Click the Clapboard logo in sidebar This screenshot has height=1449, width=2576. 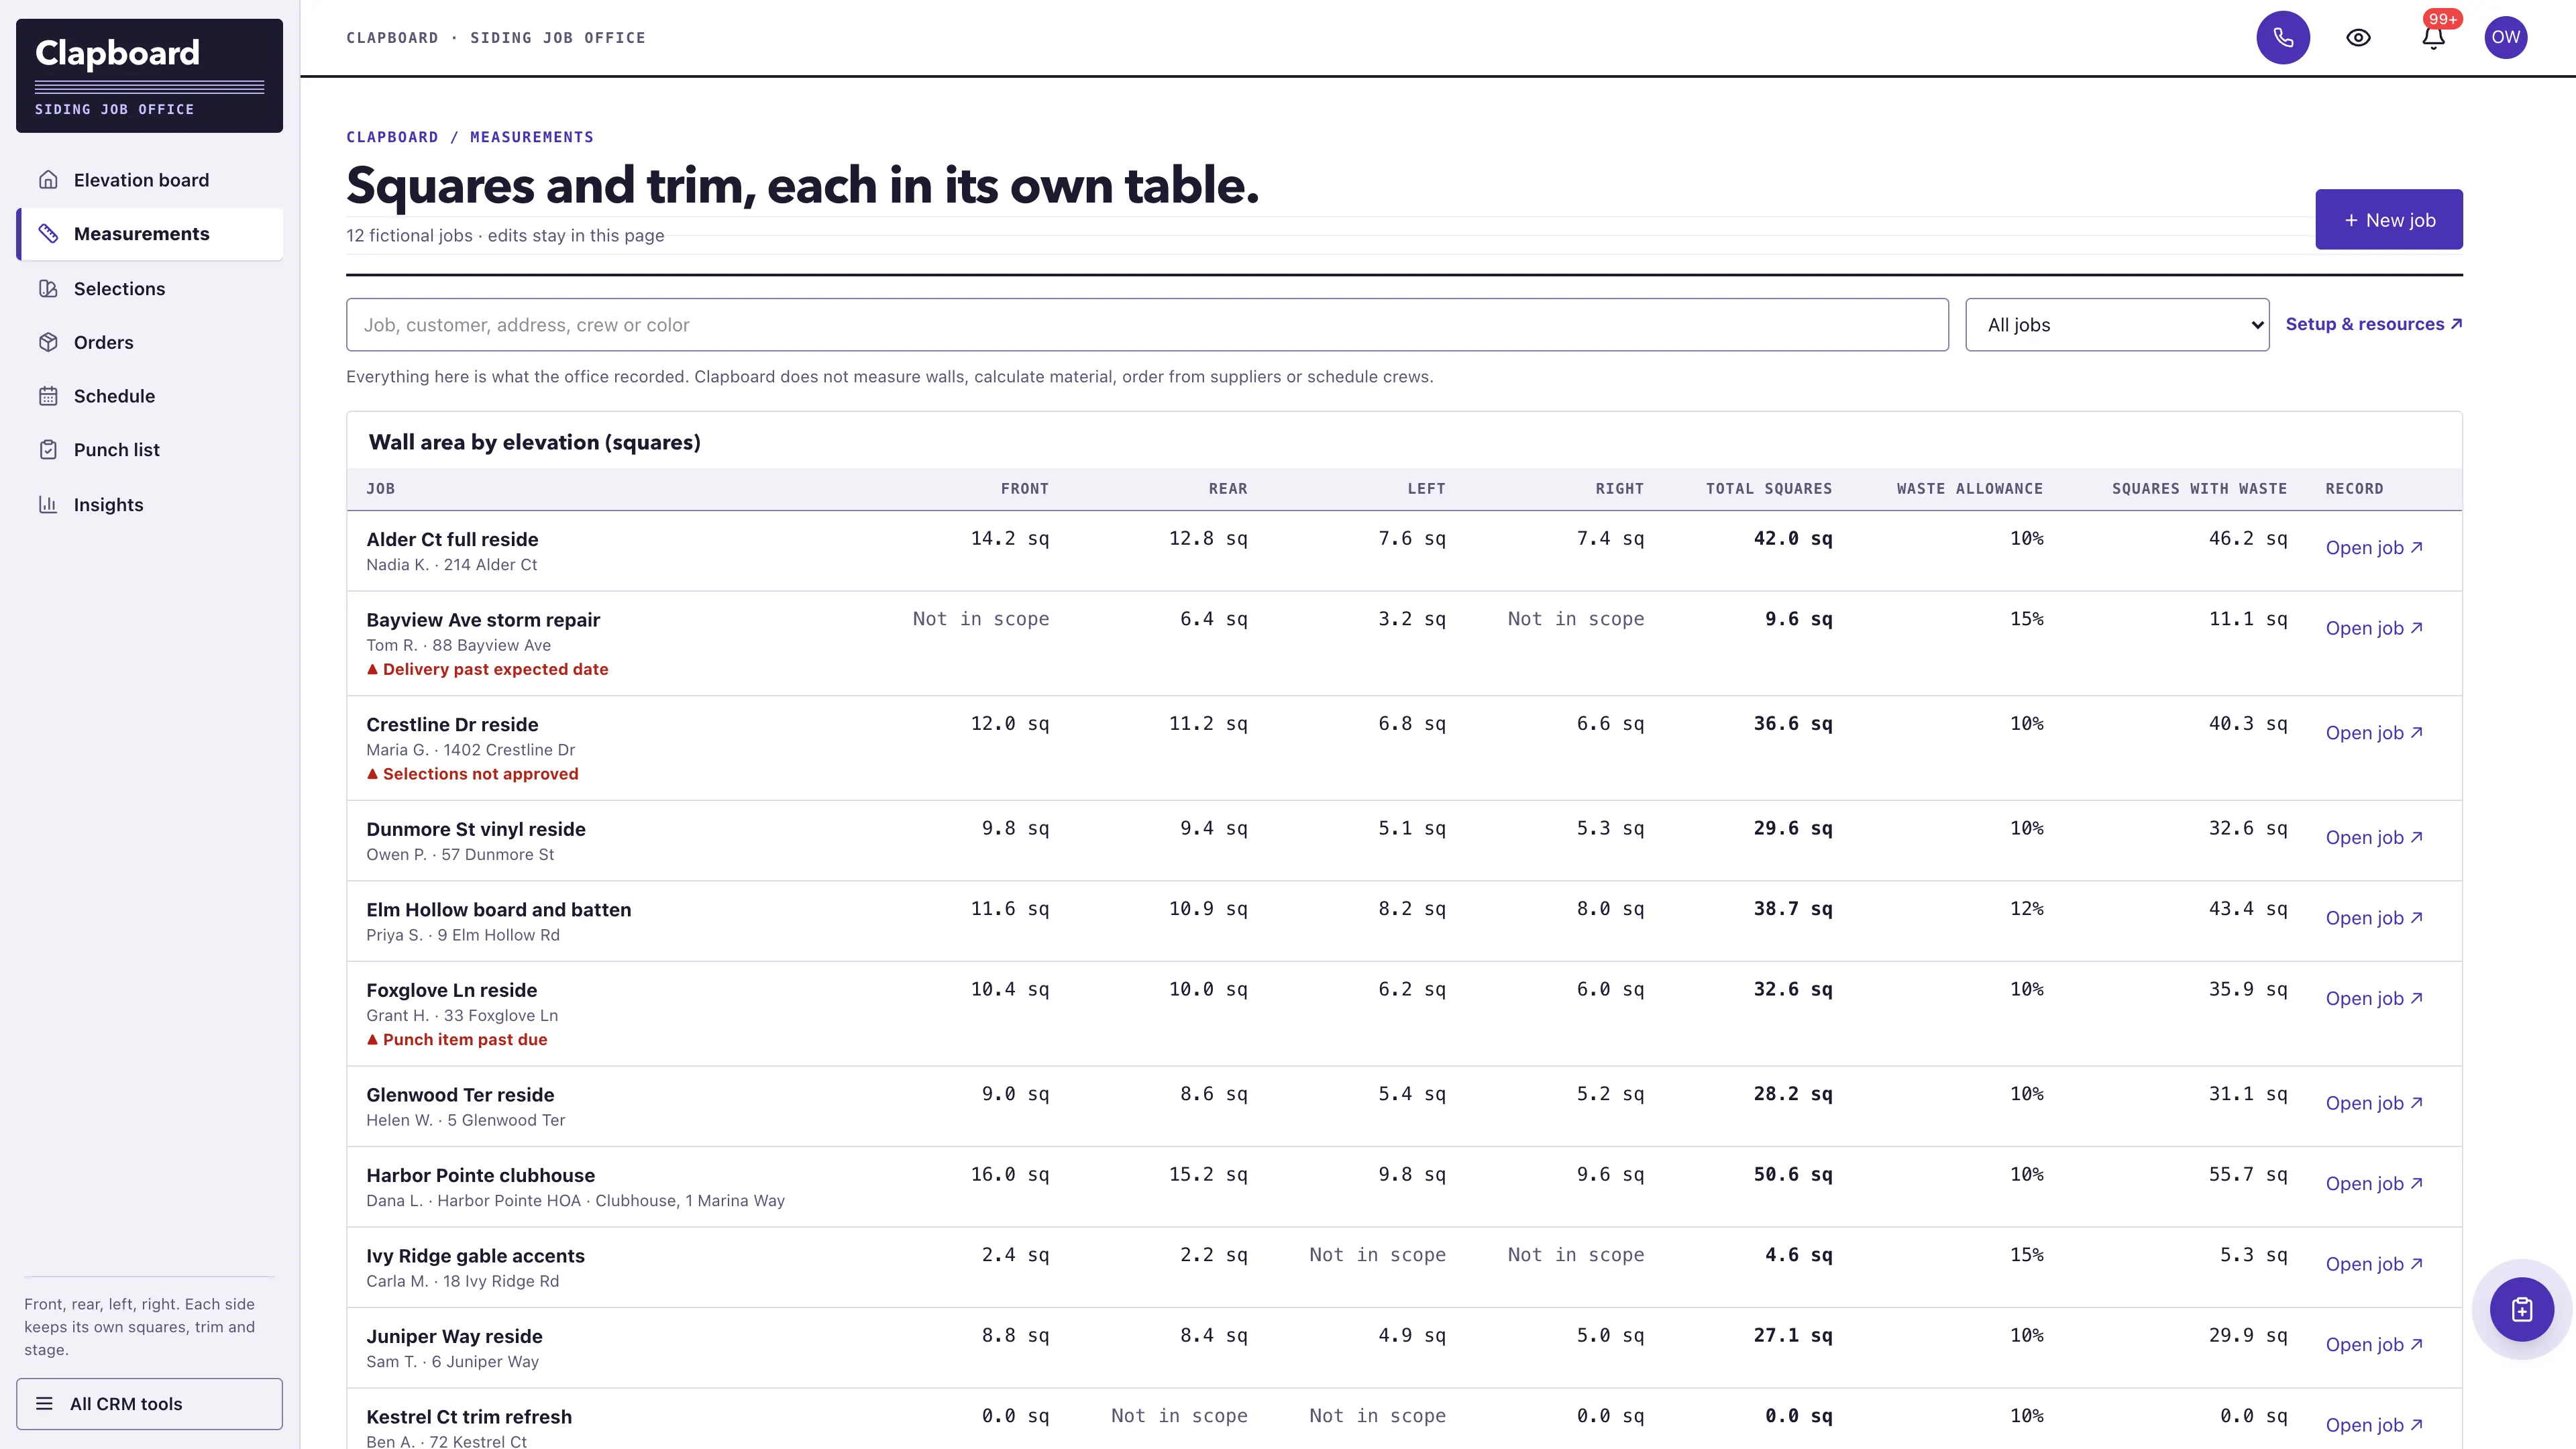[x=150, y=75]
